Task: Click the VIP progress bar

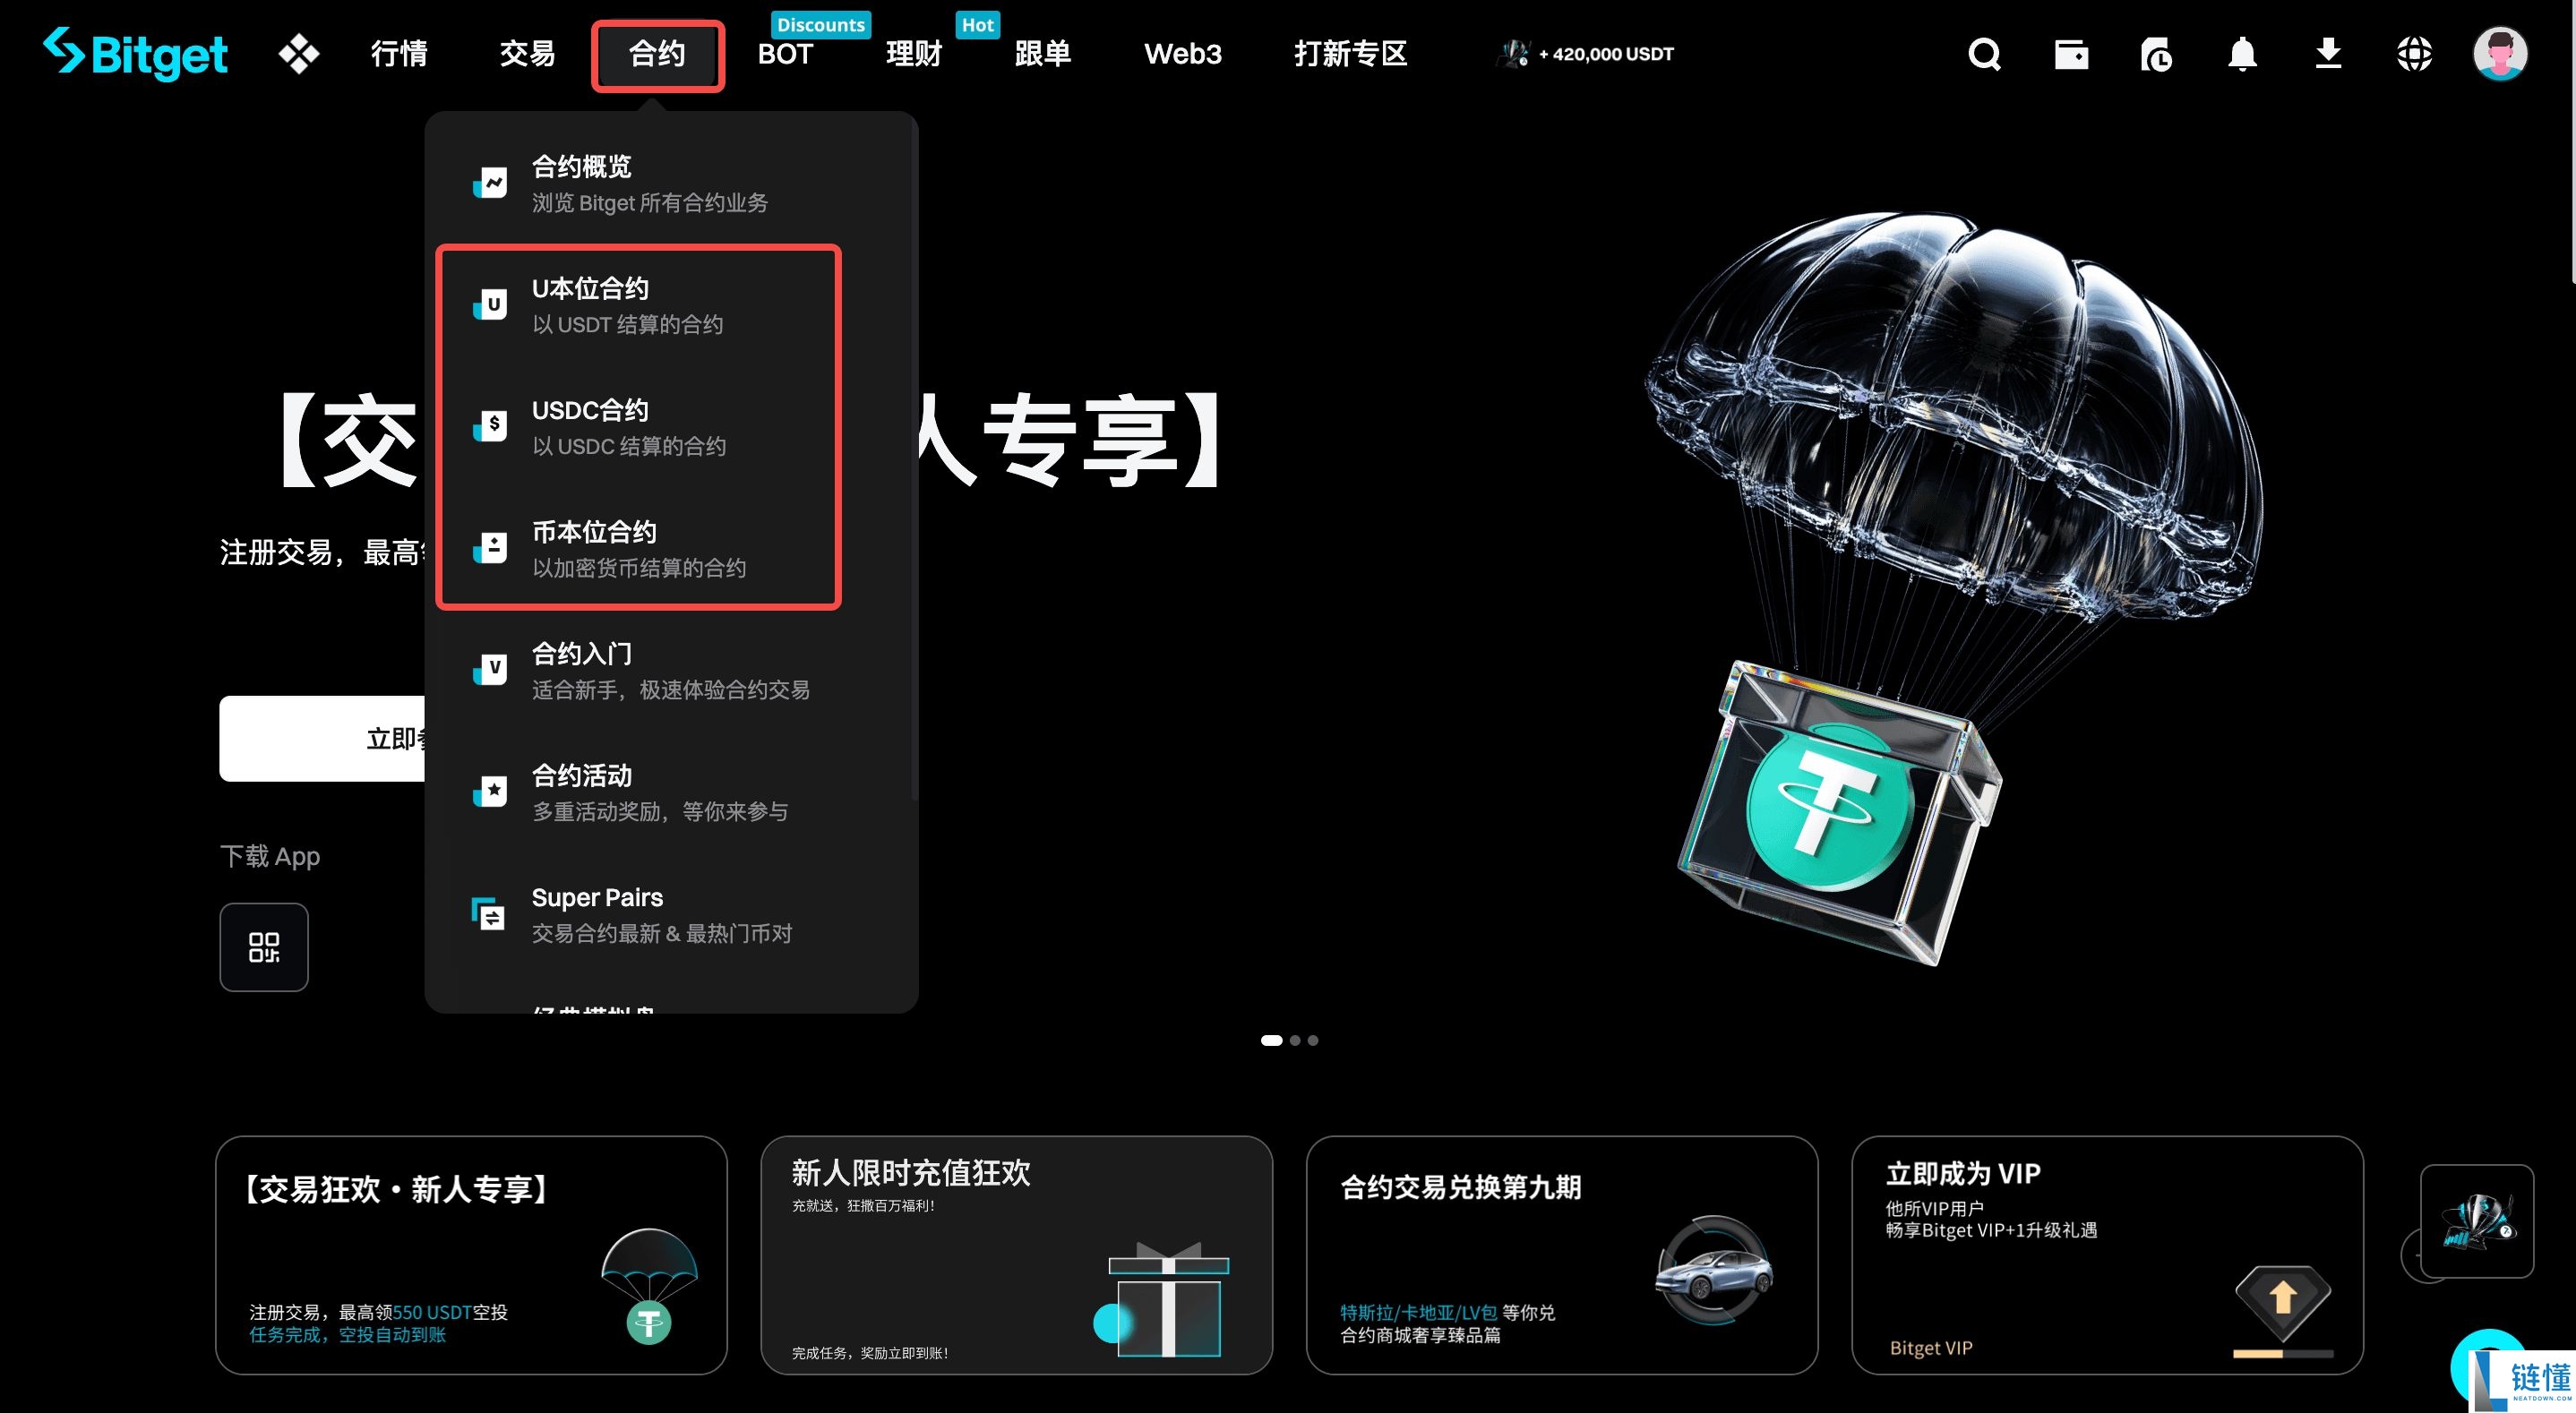Action: pyautogui.click(x=2283, y=1354)
